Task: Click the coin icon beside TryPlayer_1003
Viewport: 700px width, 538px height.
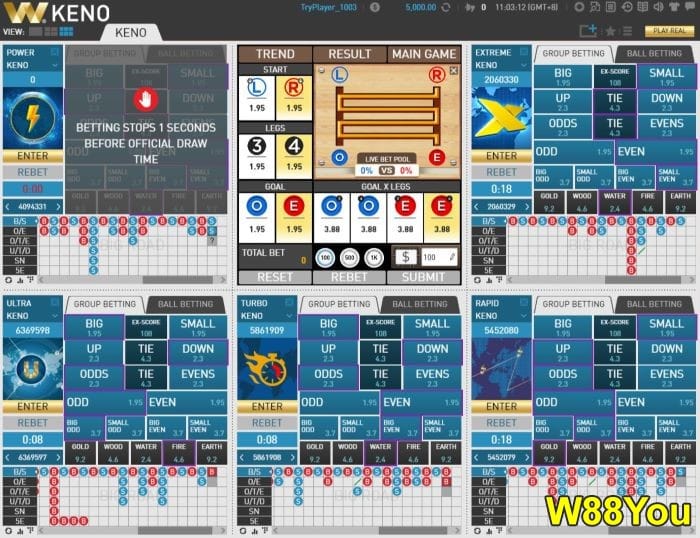Action: [x=375, y=7]
